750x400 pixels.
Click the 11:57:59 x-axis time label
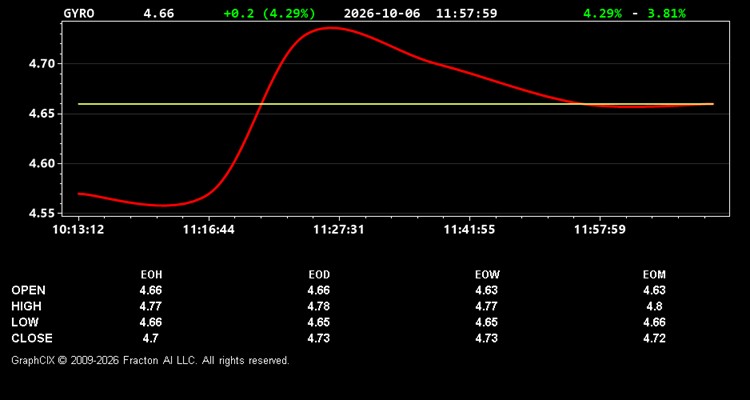600,230
